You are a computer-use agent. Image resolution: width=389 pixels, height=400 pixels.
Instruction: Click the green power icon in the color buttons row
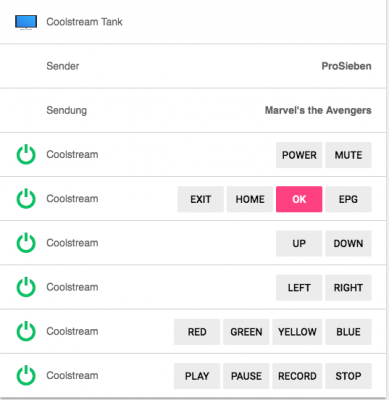click(x=26, y=332)
